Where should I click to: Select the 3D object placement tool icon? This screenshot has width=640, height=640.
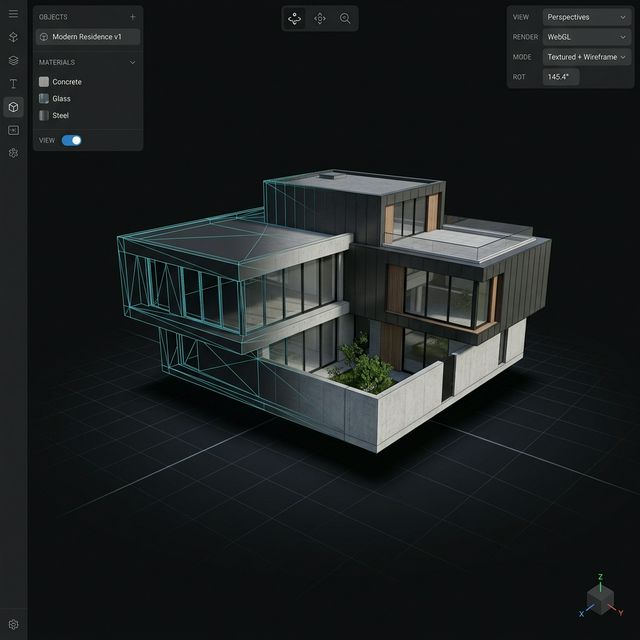pos(13,37)
